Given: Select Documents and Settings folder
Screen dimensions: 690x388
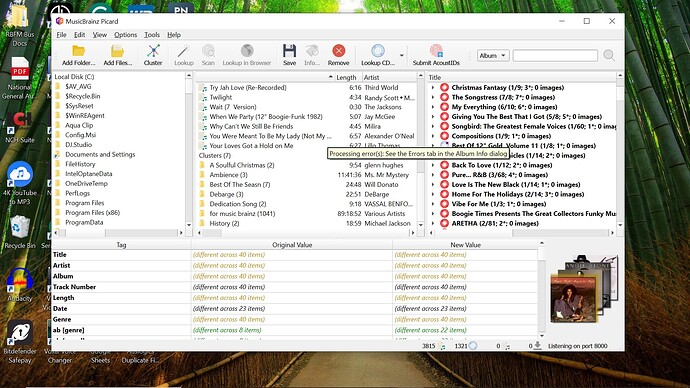Looking at the screenshot, I should (100, 154).
